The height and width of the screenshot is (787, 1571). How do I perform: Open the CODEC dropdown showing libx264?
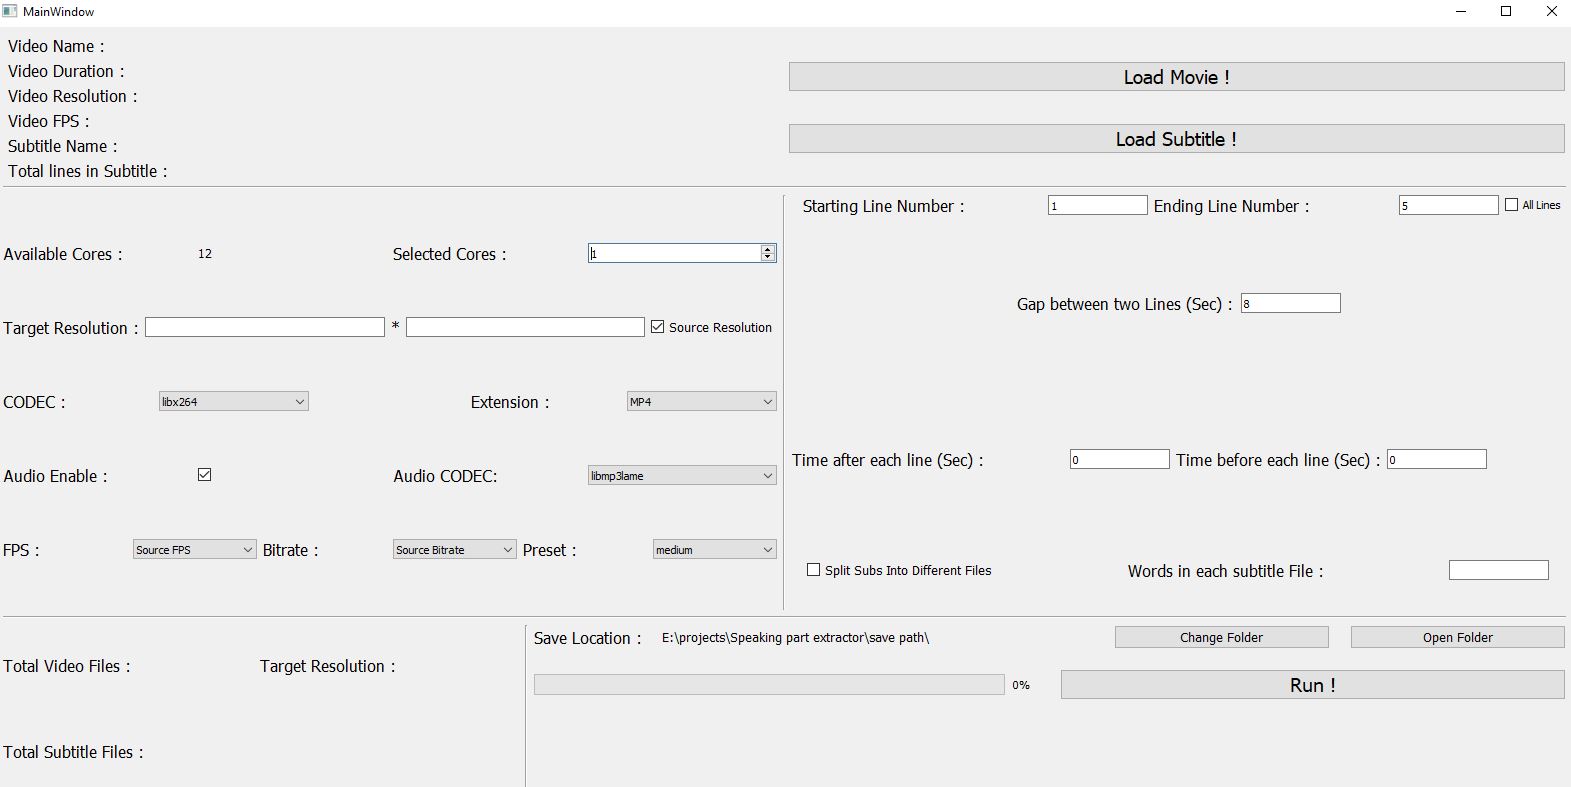click(233, 401)
